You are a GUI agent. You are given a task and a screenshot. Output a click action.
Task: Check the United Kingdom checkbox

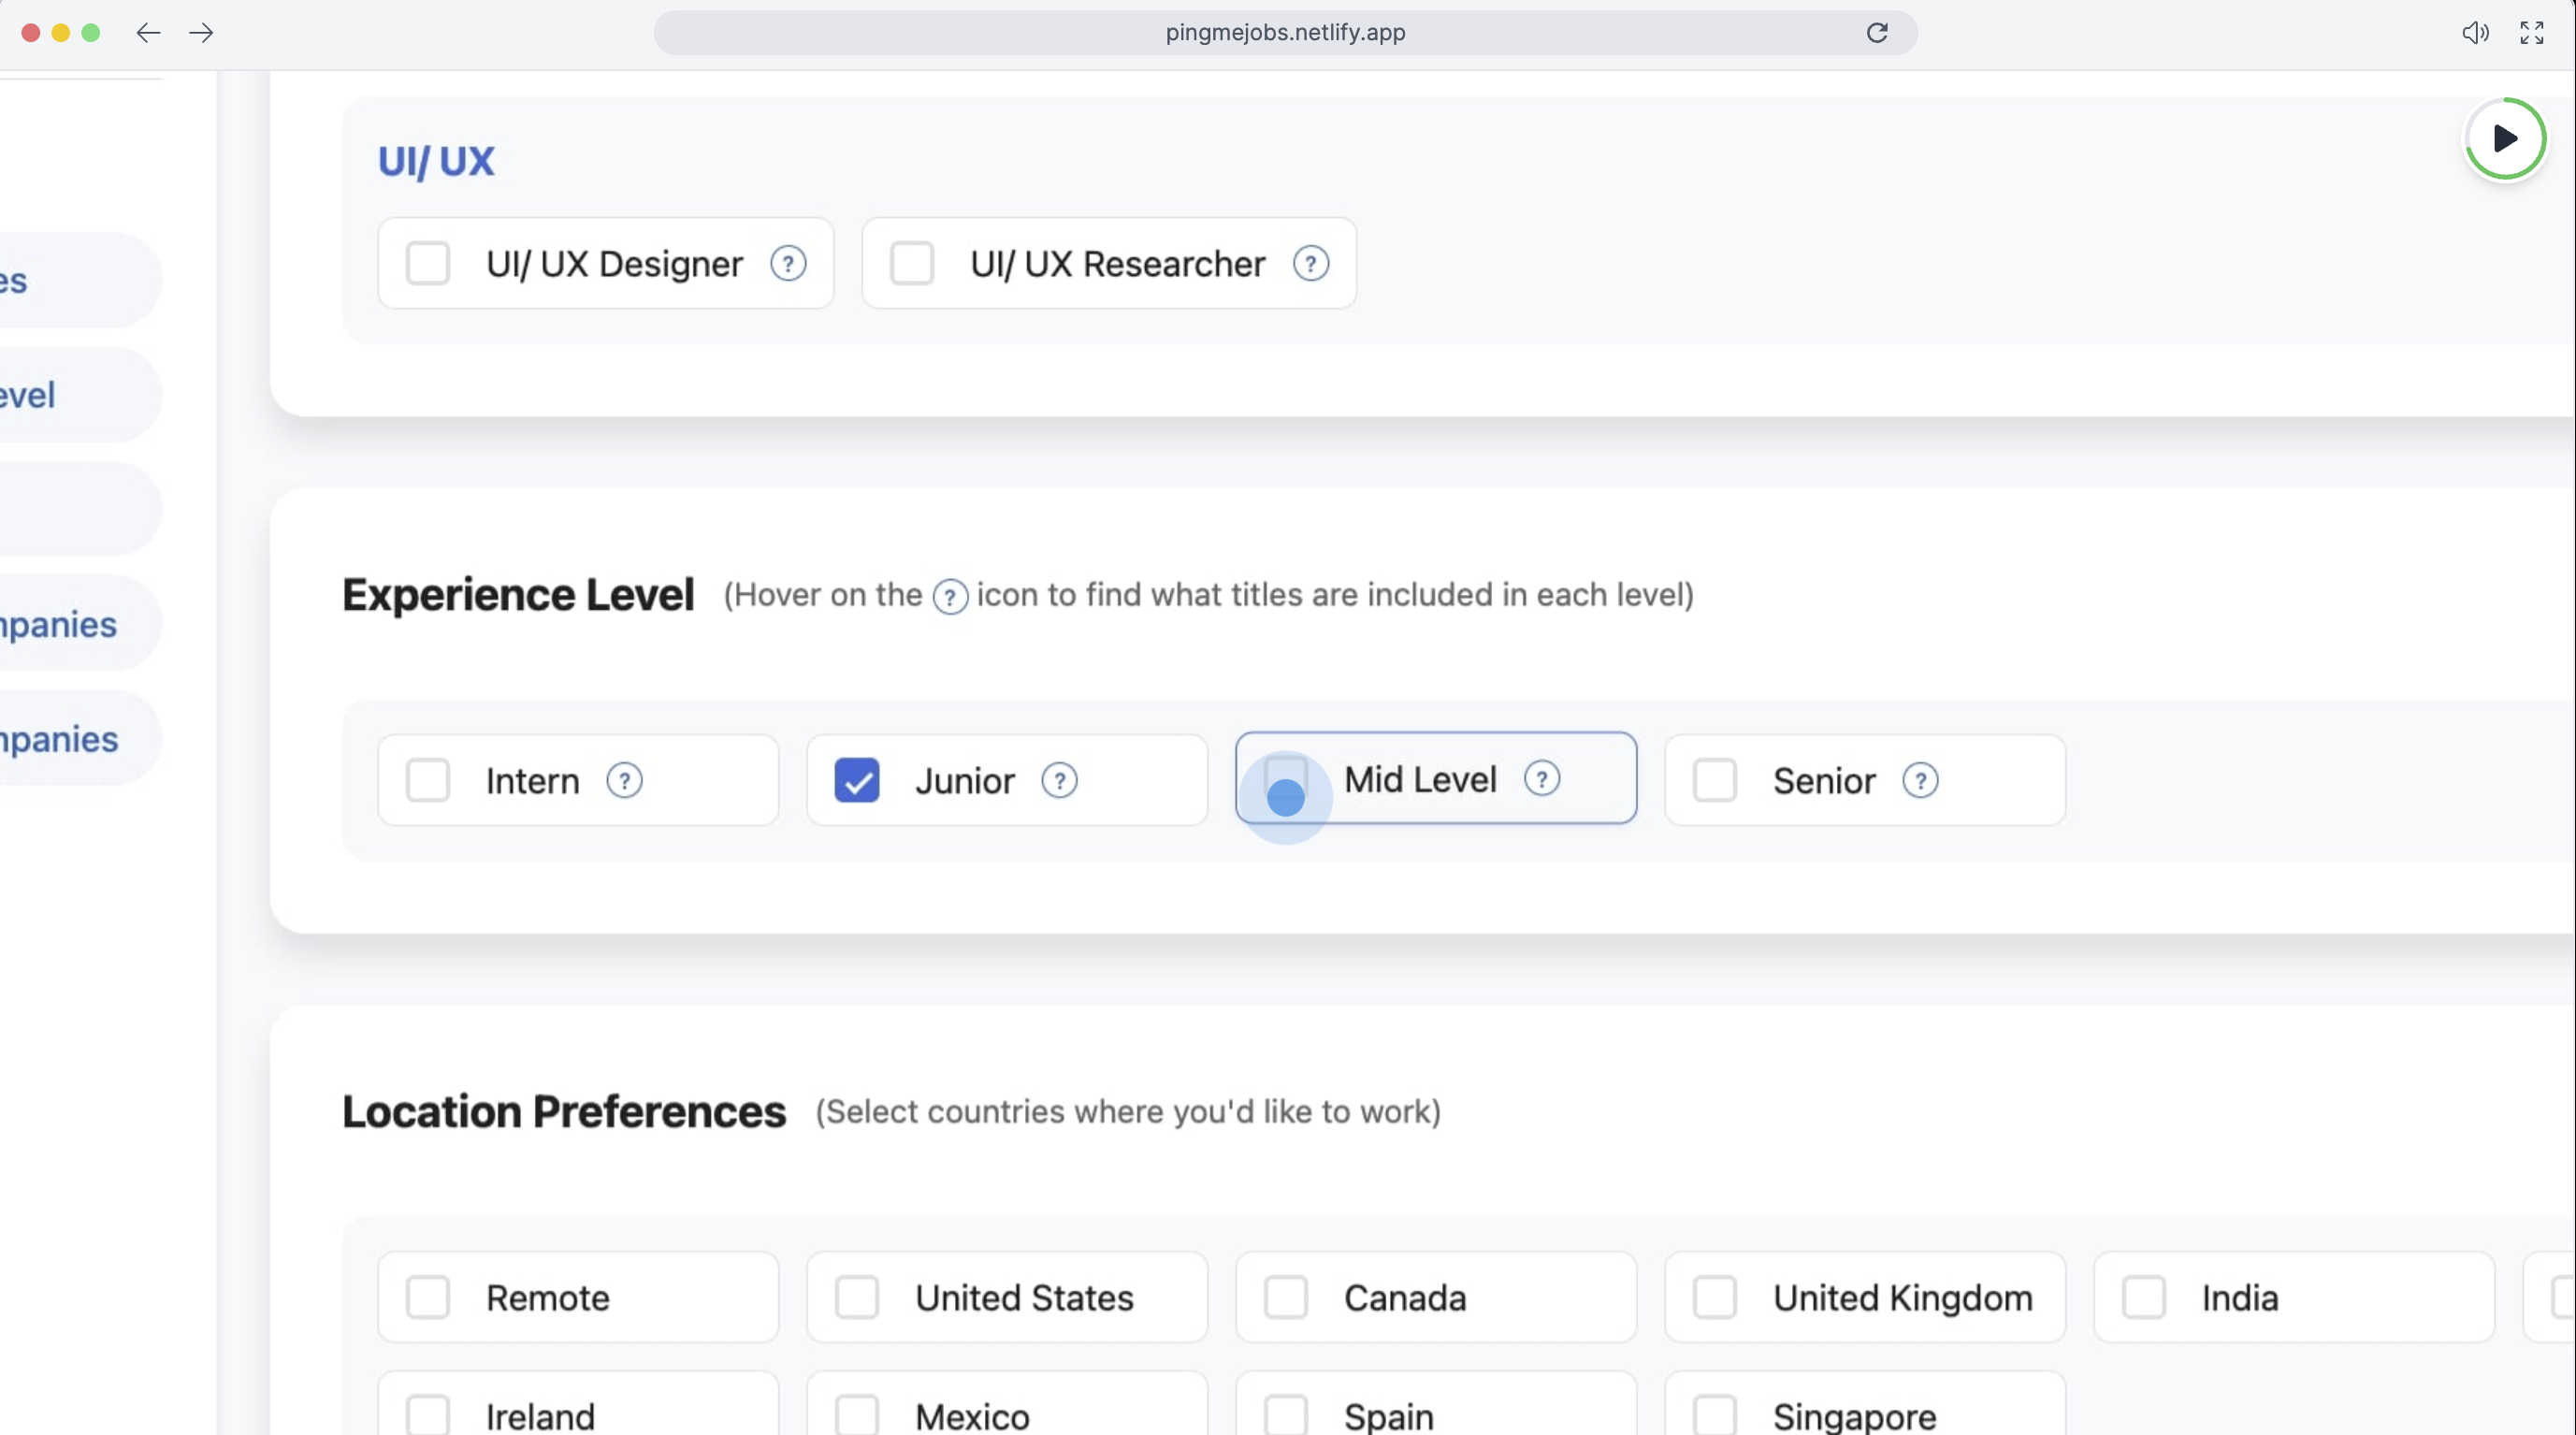click(x=1715, y=1298)
